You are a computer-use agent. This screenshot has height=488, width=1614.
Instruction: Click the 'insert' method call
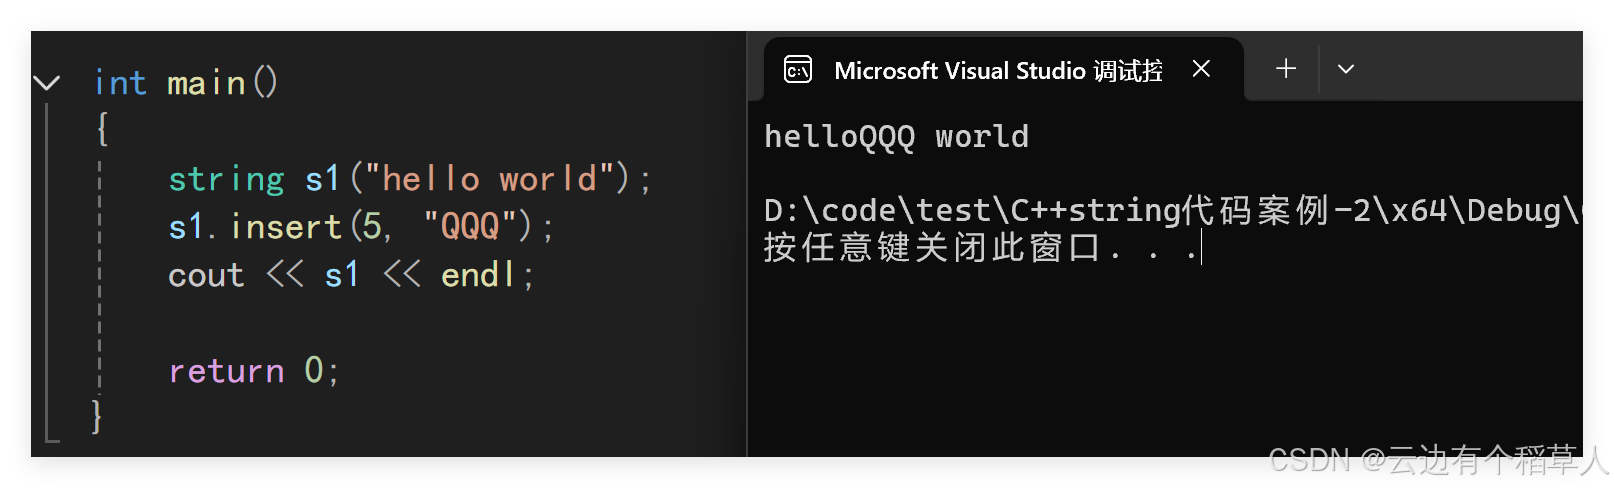click(286, 227)
